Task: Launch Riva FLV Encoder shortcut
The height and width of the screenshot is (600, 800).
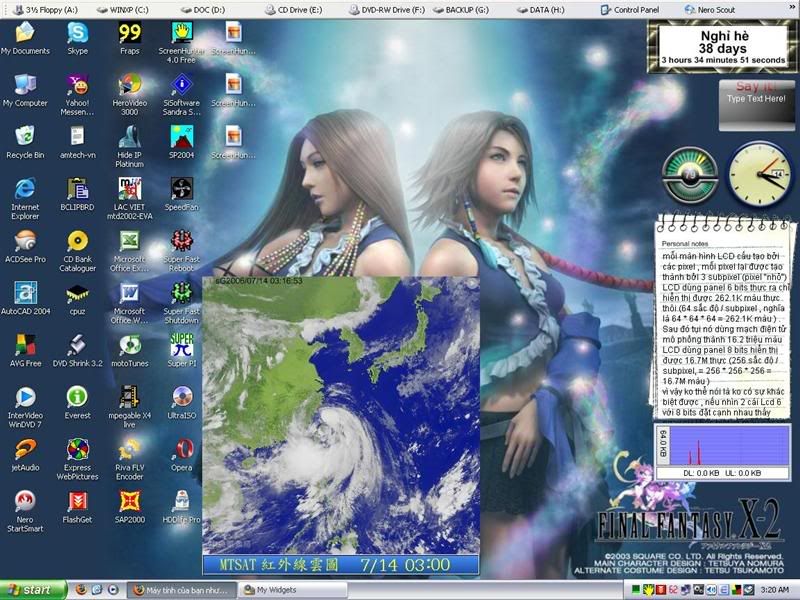Action: 130,459
